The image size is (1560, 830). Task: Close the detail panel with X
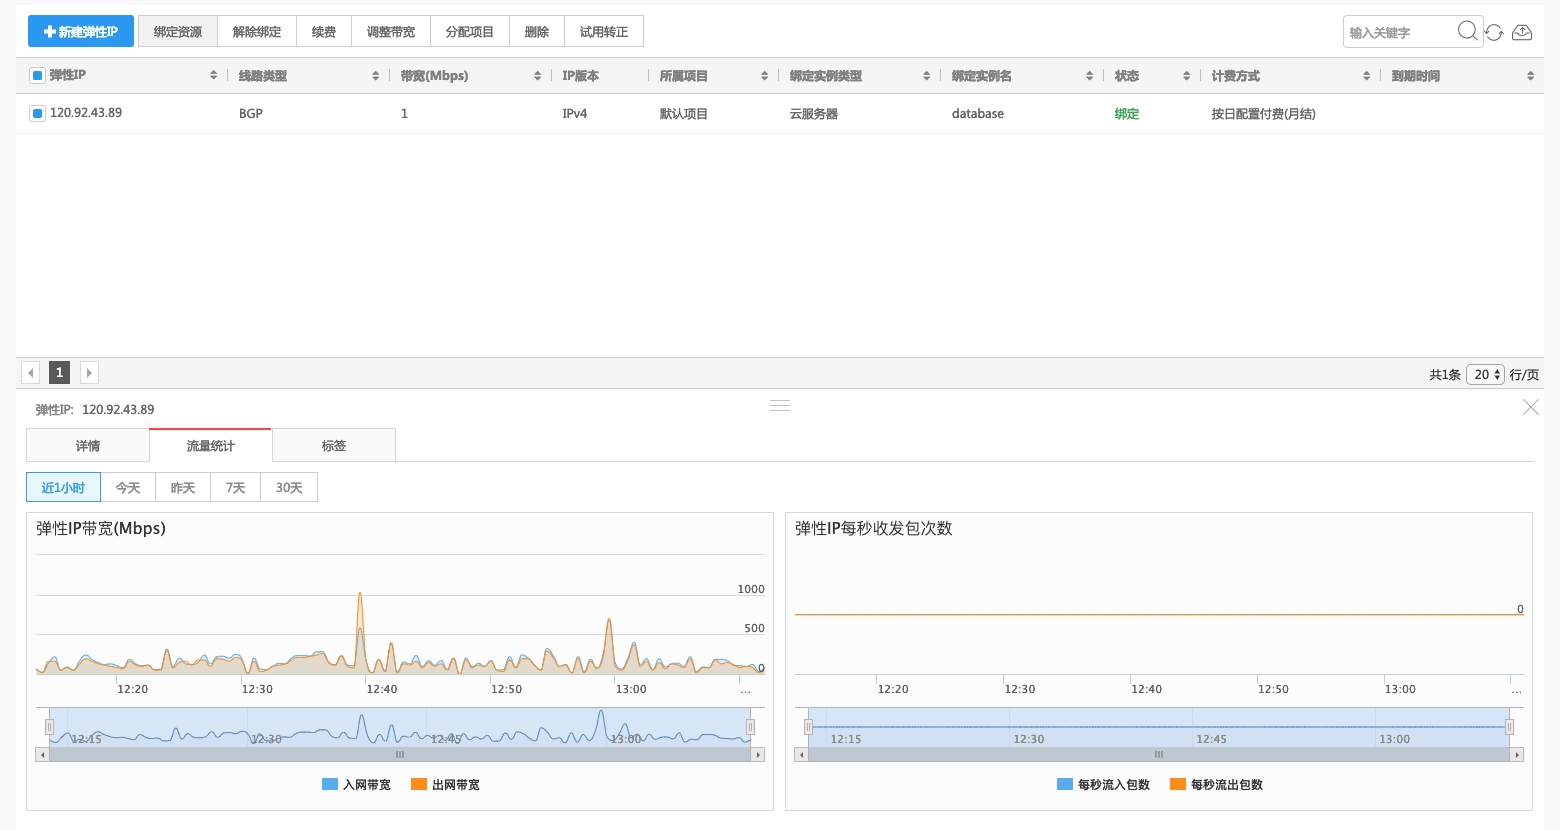pyautogui.click(x=1531, y=407)
